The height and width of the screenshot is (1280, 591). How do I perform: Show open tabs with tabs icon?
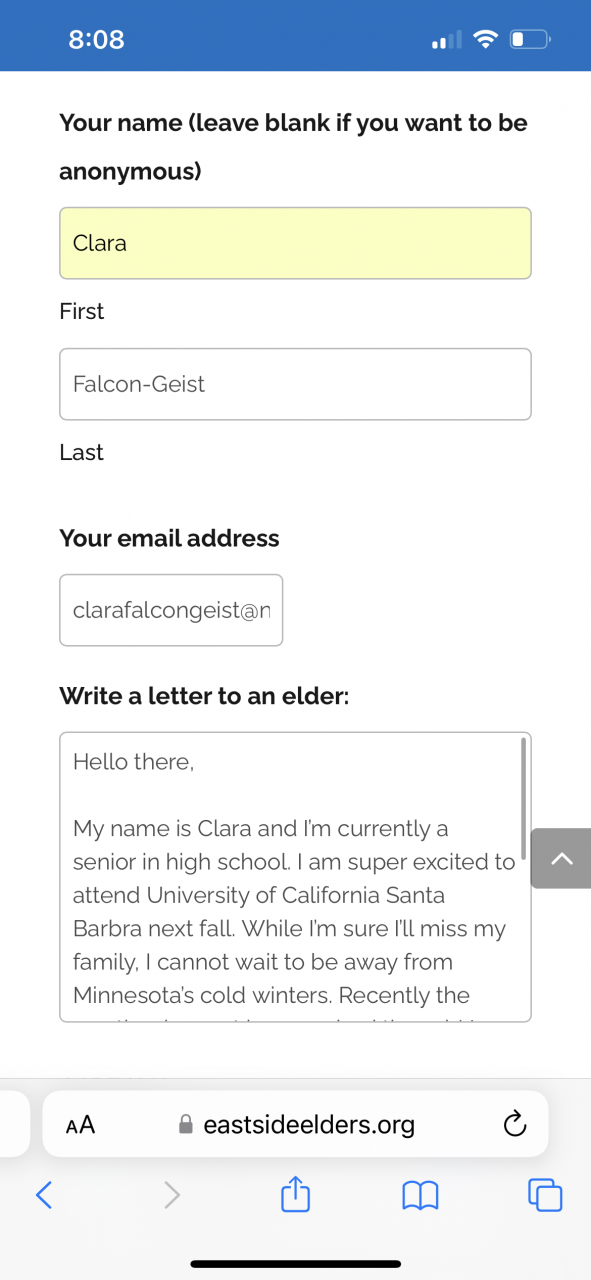[x=545, y=1194]
